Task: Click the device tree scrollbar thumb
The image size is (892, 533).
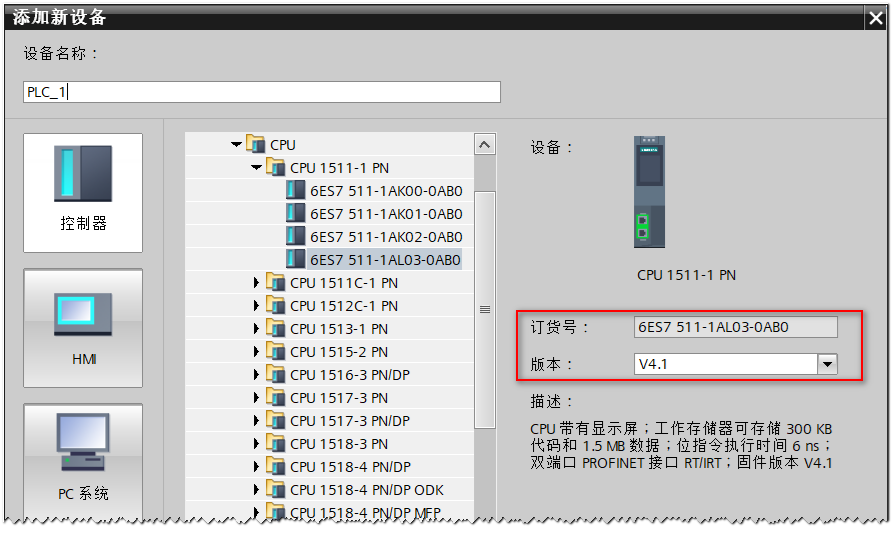Action: tap(485, 309)
